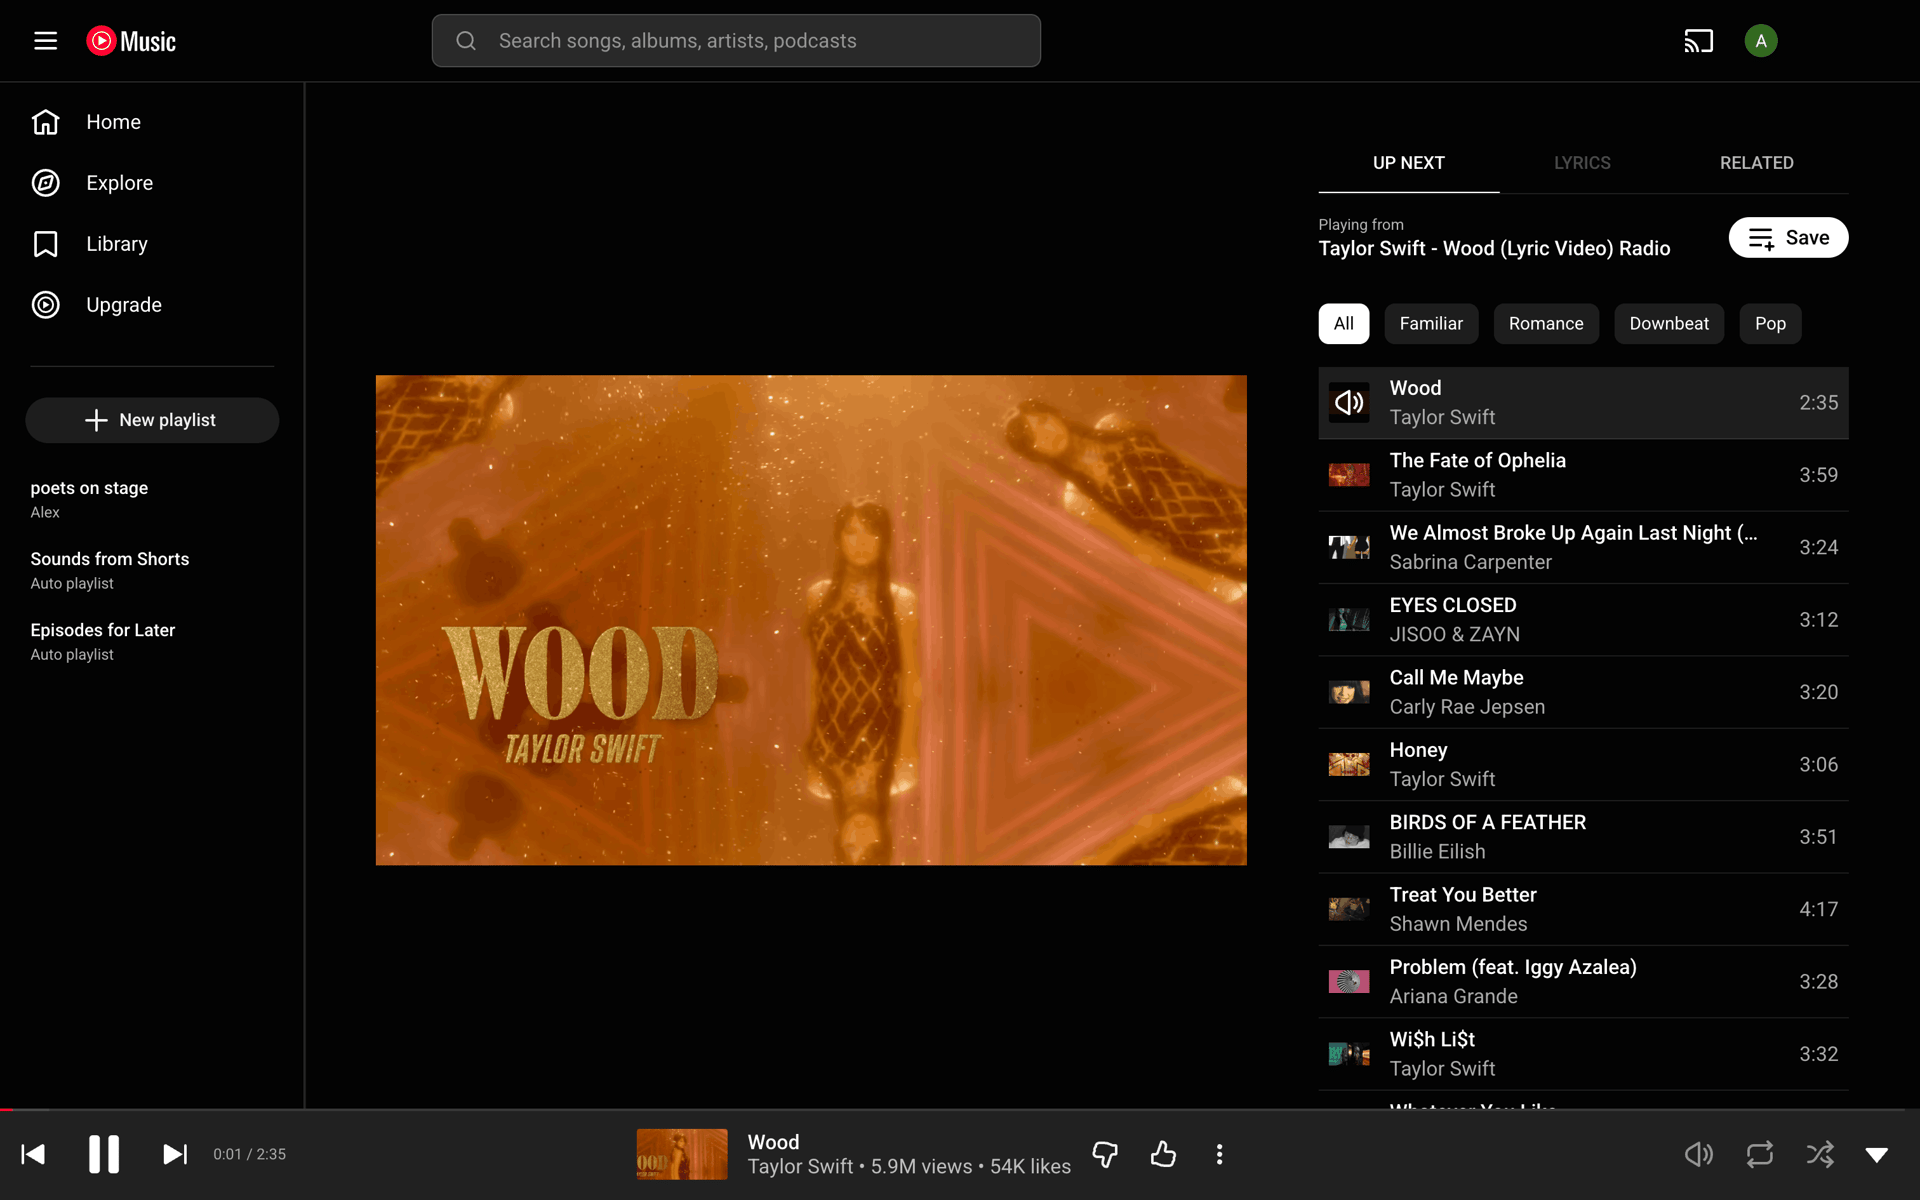Play We Almost Broke Up Again Last Night
This screenshot has height=1200, width=1920.
(x=1583, y=548)
